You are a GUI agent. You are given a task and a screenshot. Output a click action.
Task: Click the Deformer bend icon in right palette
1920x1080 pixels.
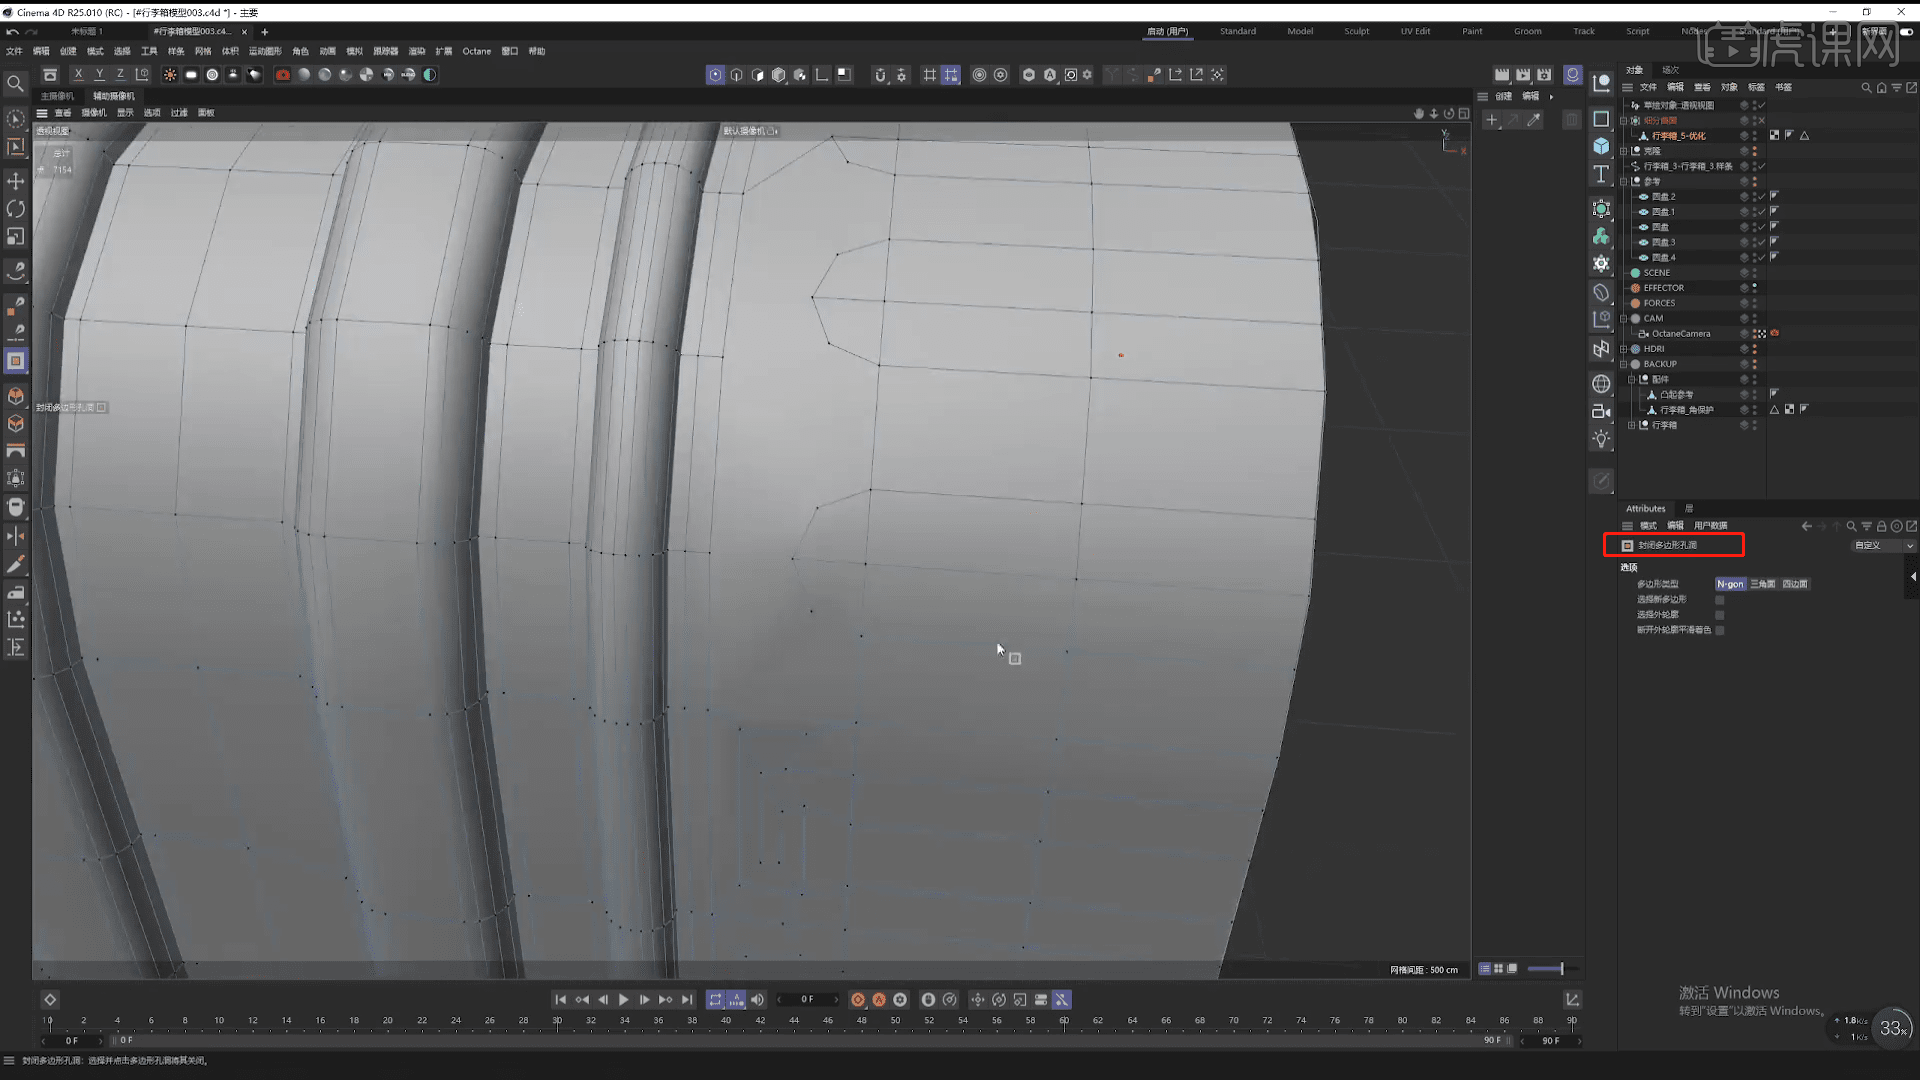(x=1601, y=292)
